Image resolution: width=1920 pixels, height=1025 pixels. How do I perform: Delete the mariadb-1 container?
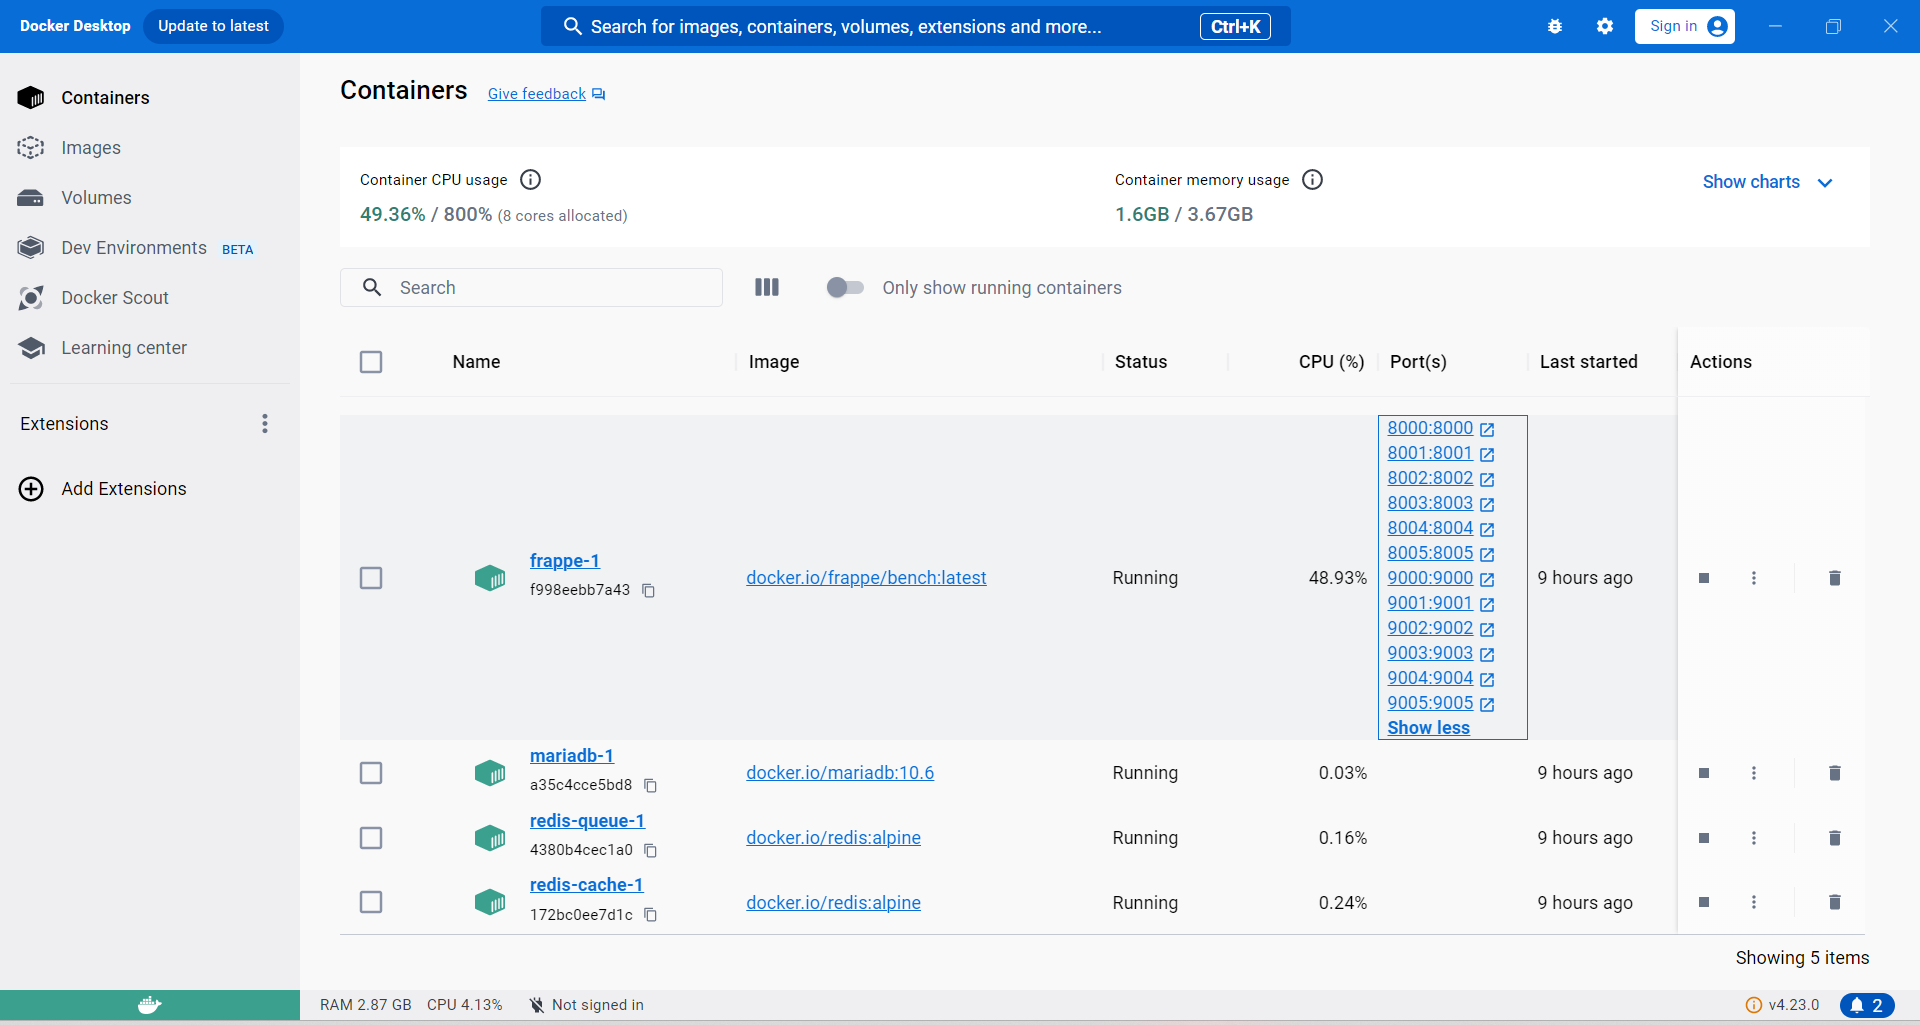pos(1835,773)
